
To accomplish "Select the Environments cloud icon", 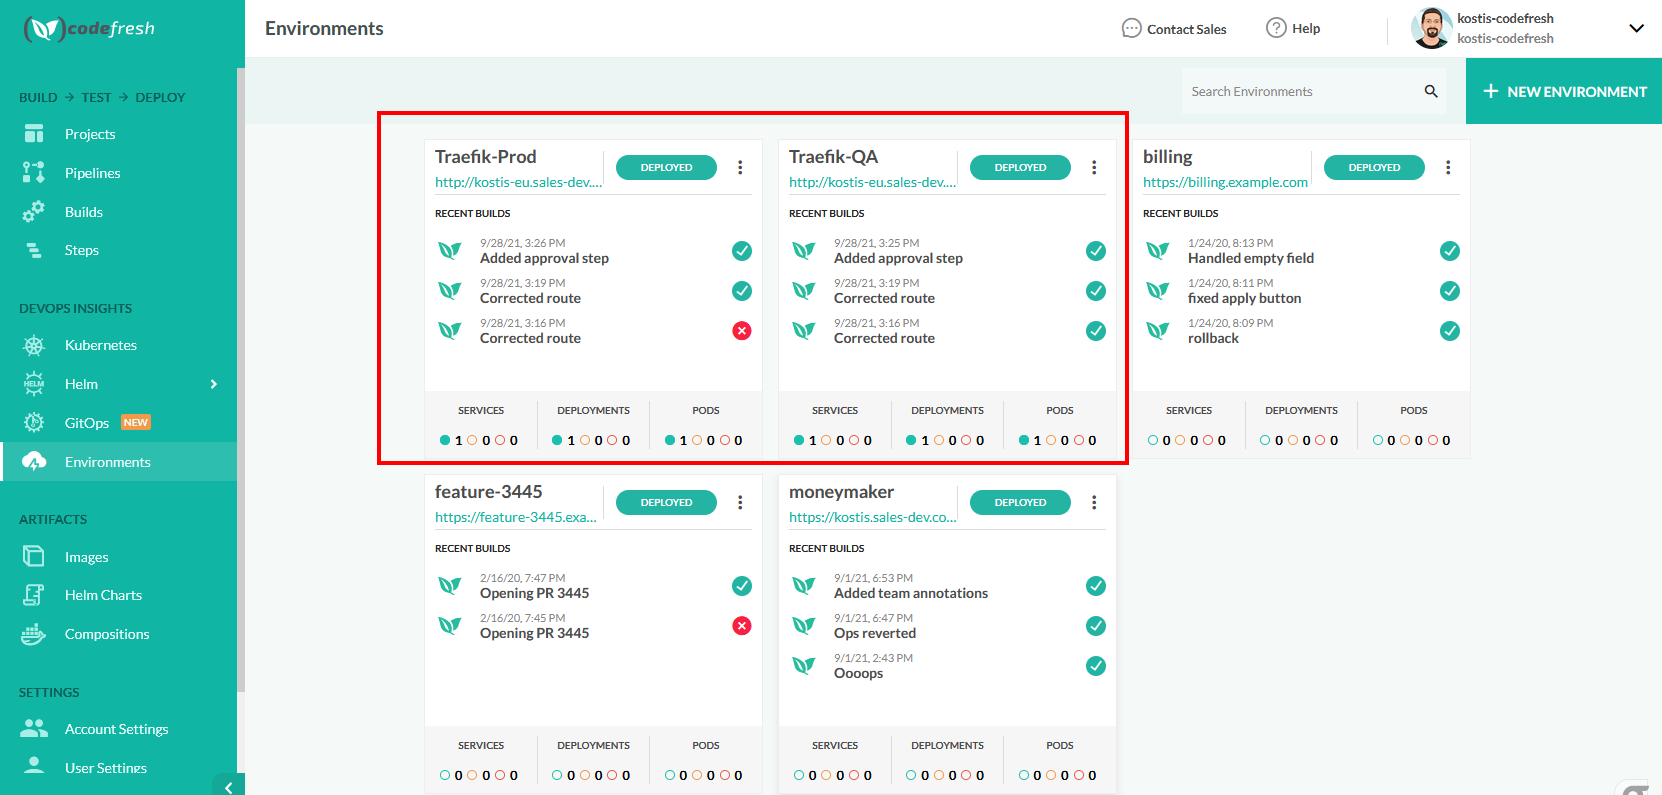I will (34, 461).
